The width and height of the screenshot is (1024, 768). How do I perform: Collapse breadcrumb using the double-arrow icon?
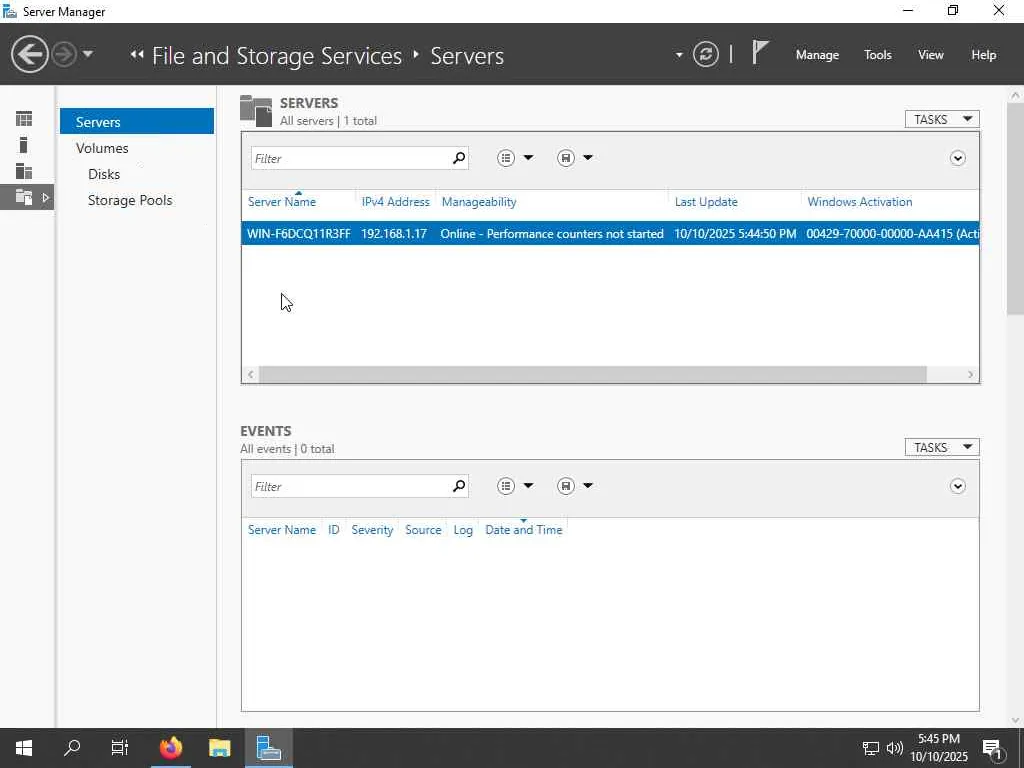(136, 55)
